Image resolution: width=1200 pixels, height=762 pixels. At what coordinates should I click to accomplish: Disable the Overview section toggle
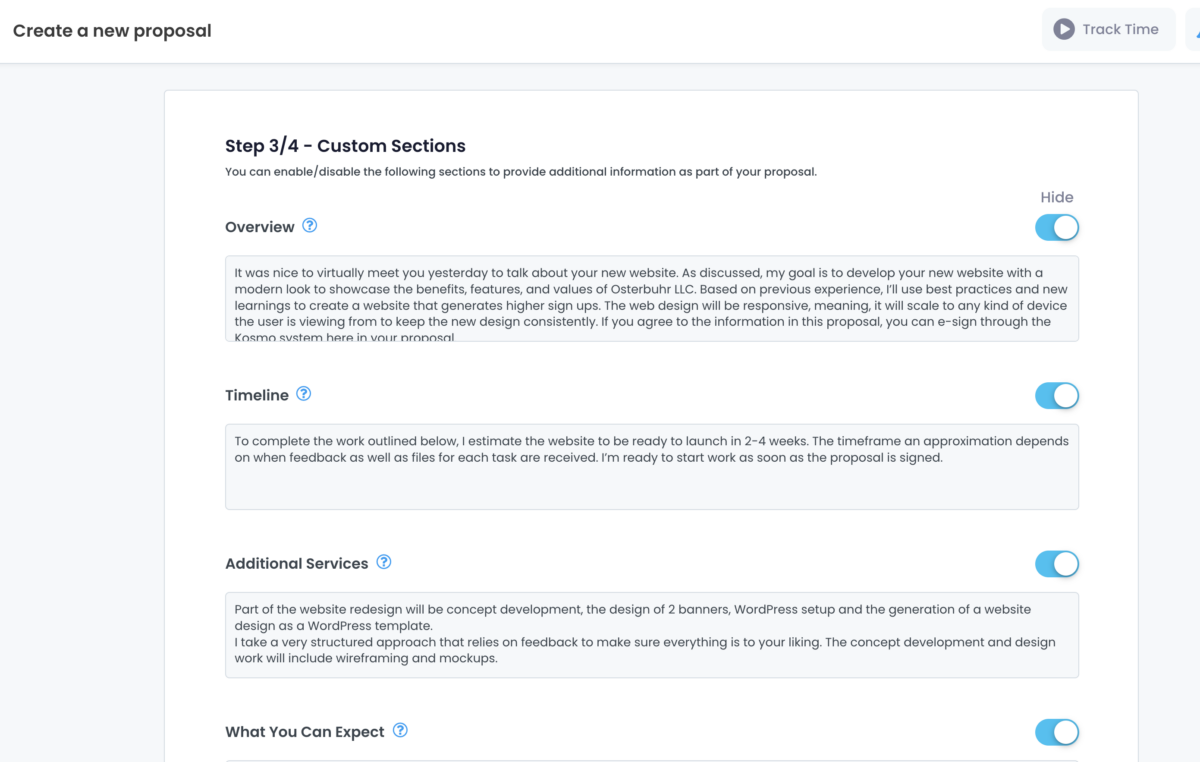point(1057,228)
